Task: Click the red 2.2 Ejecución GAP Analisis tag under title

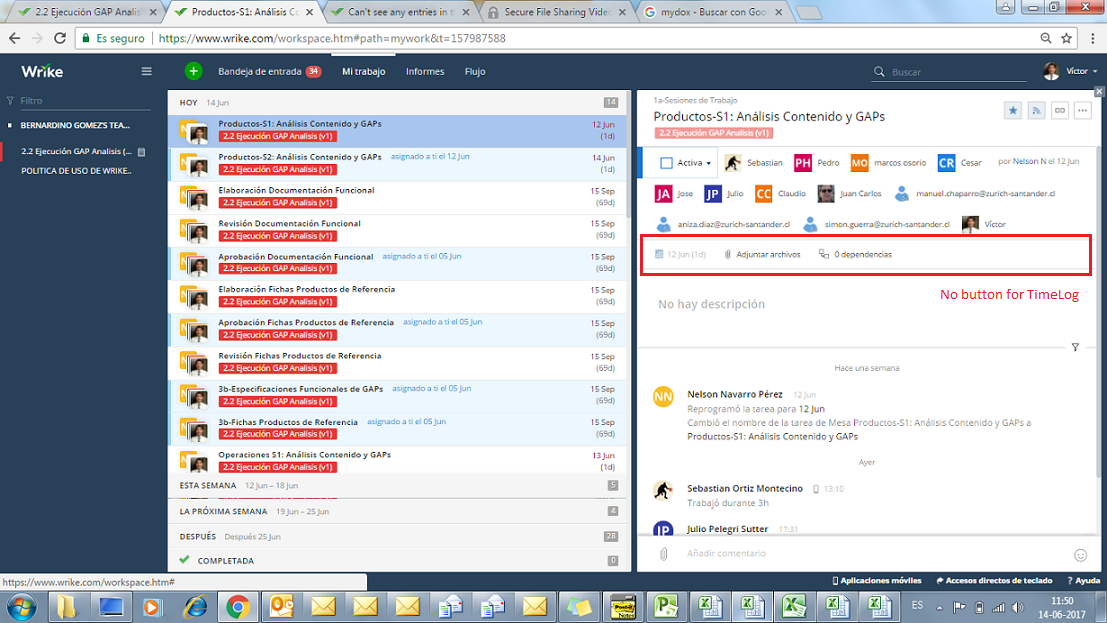Action: pos(713,133)
